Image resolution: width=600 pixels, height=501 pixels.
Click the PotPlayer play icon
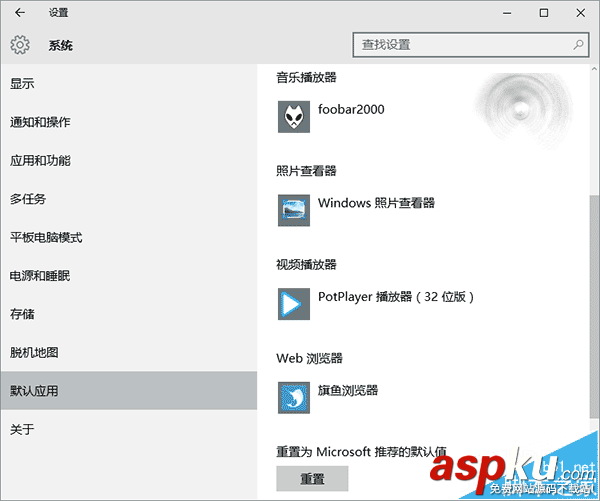[x=294, y=304]
